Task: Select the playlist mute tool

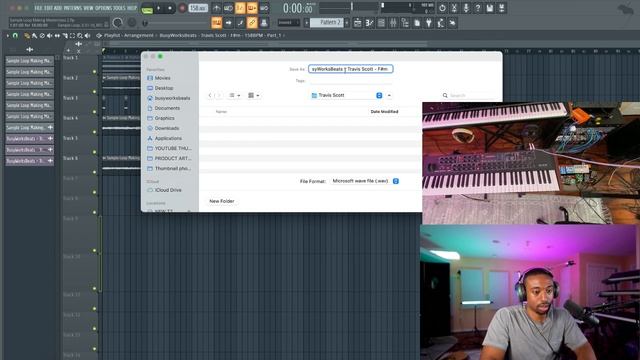Action: point(49,36)
